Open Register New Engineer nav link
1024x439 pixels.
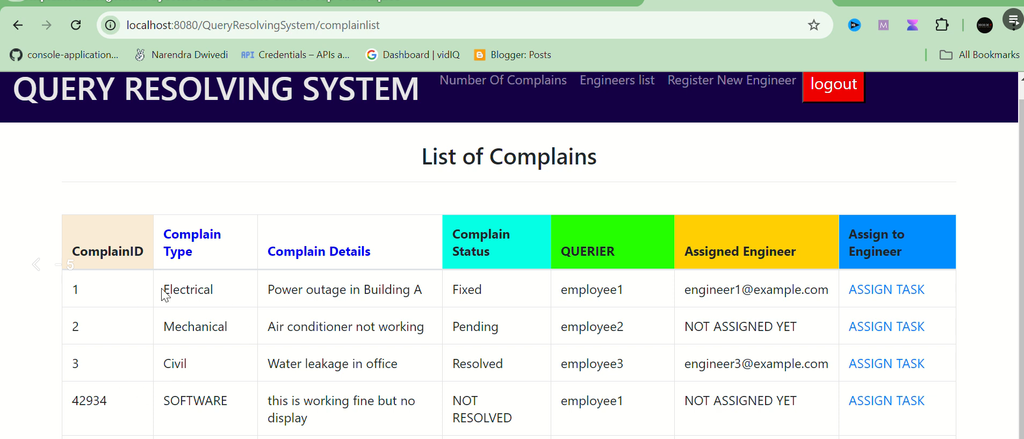point(731,80)
